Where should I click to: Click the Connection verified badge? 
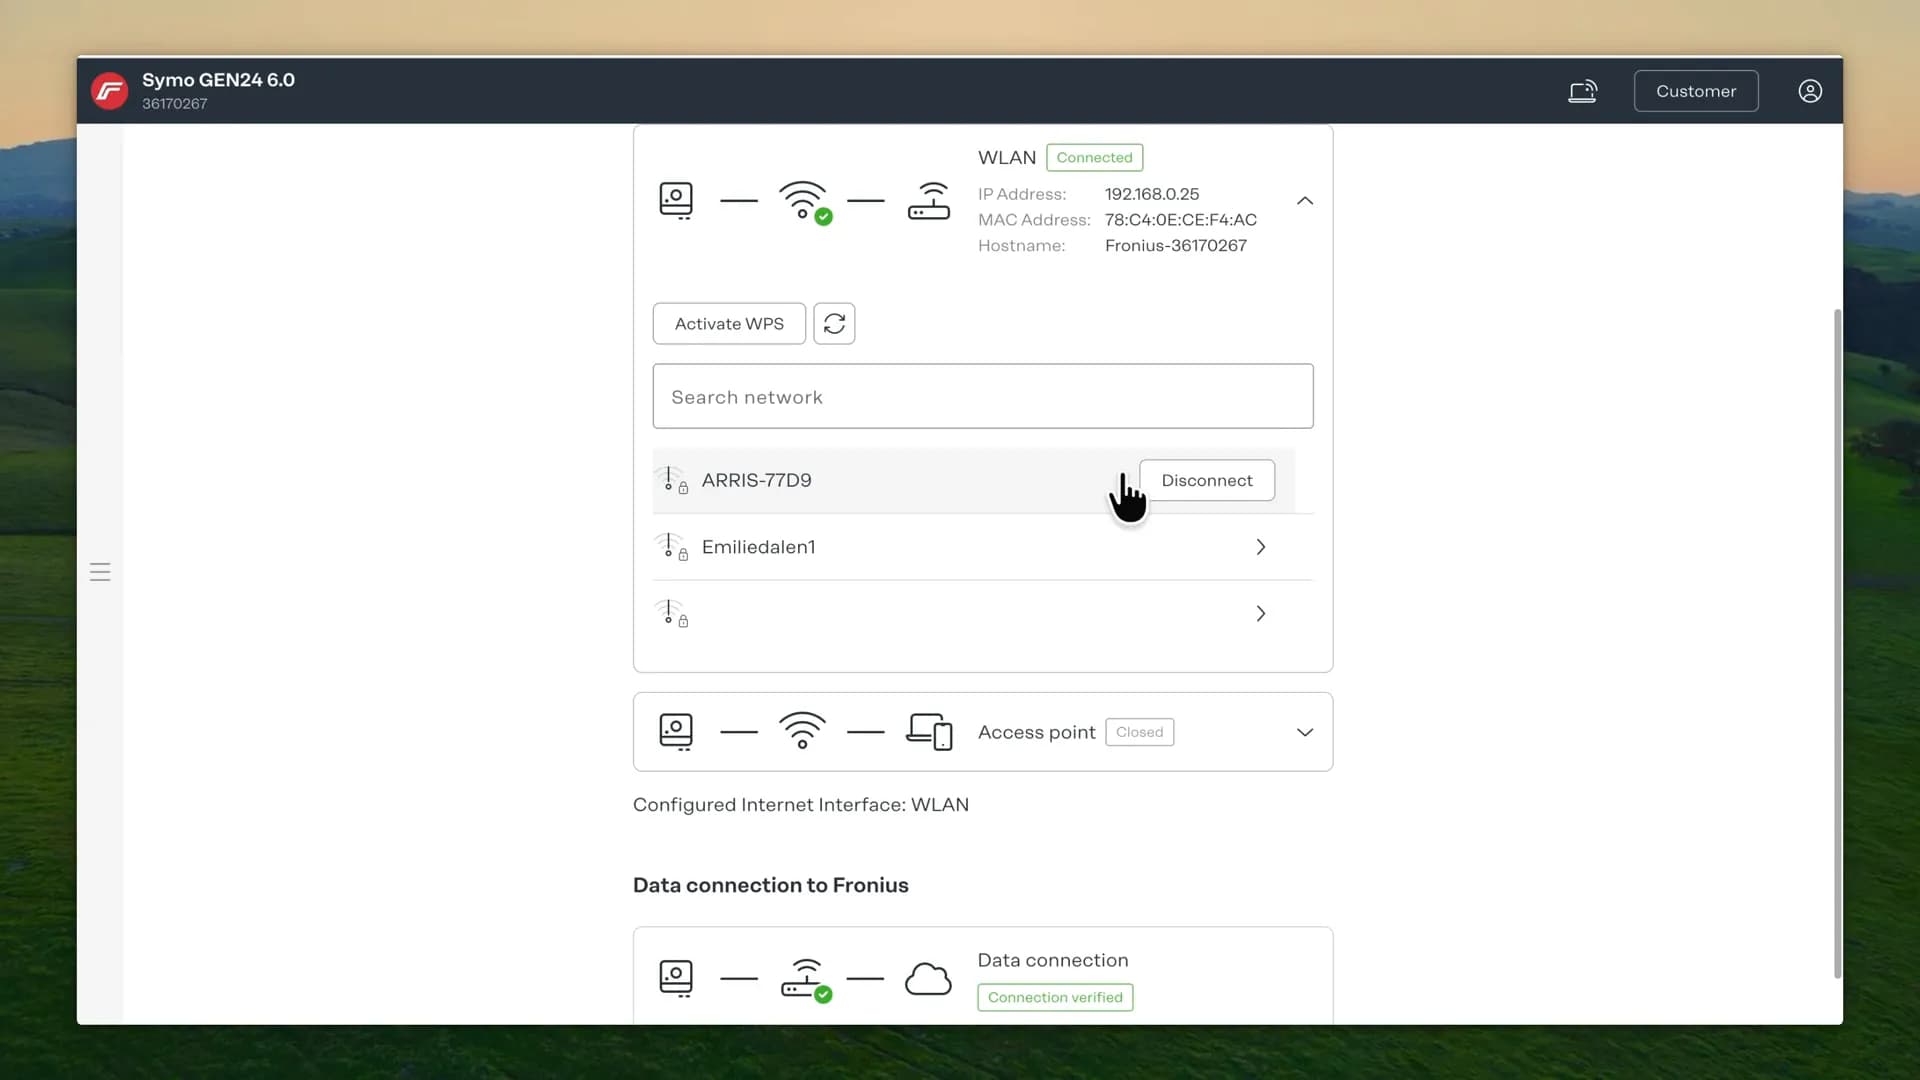(1055, 997)
